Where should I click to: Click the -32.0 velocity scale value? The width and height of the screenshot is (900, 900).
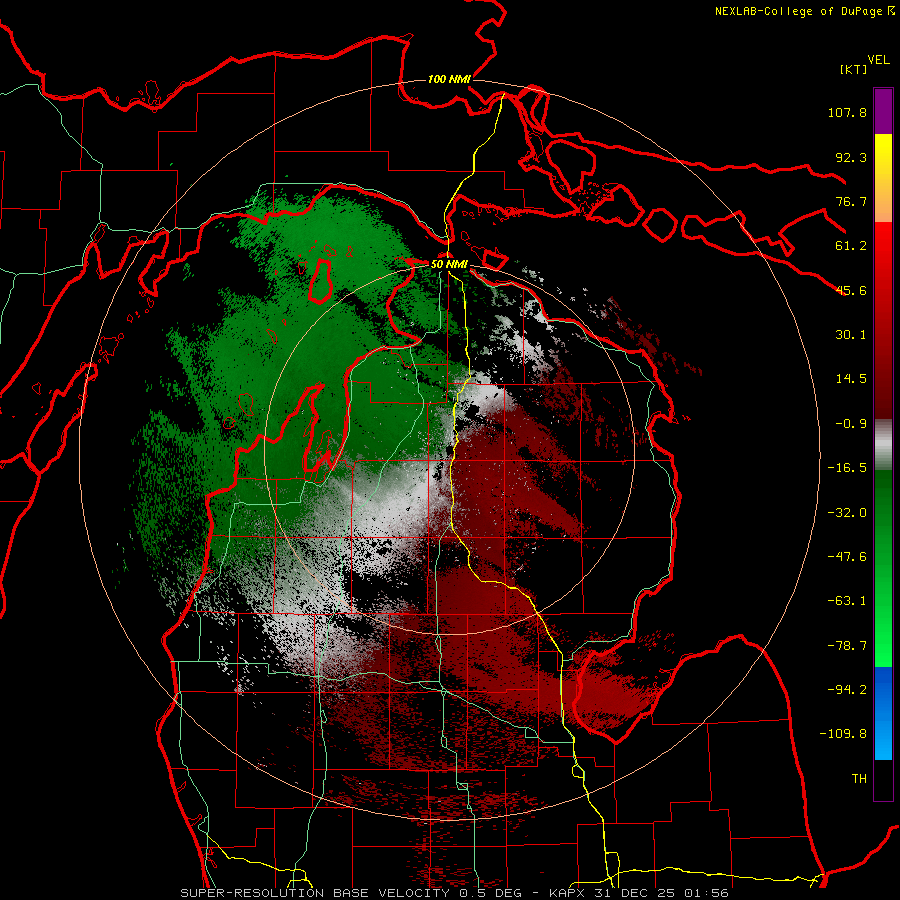pyautogui.click(x=847, y=513)
